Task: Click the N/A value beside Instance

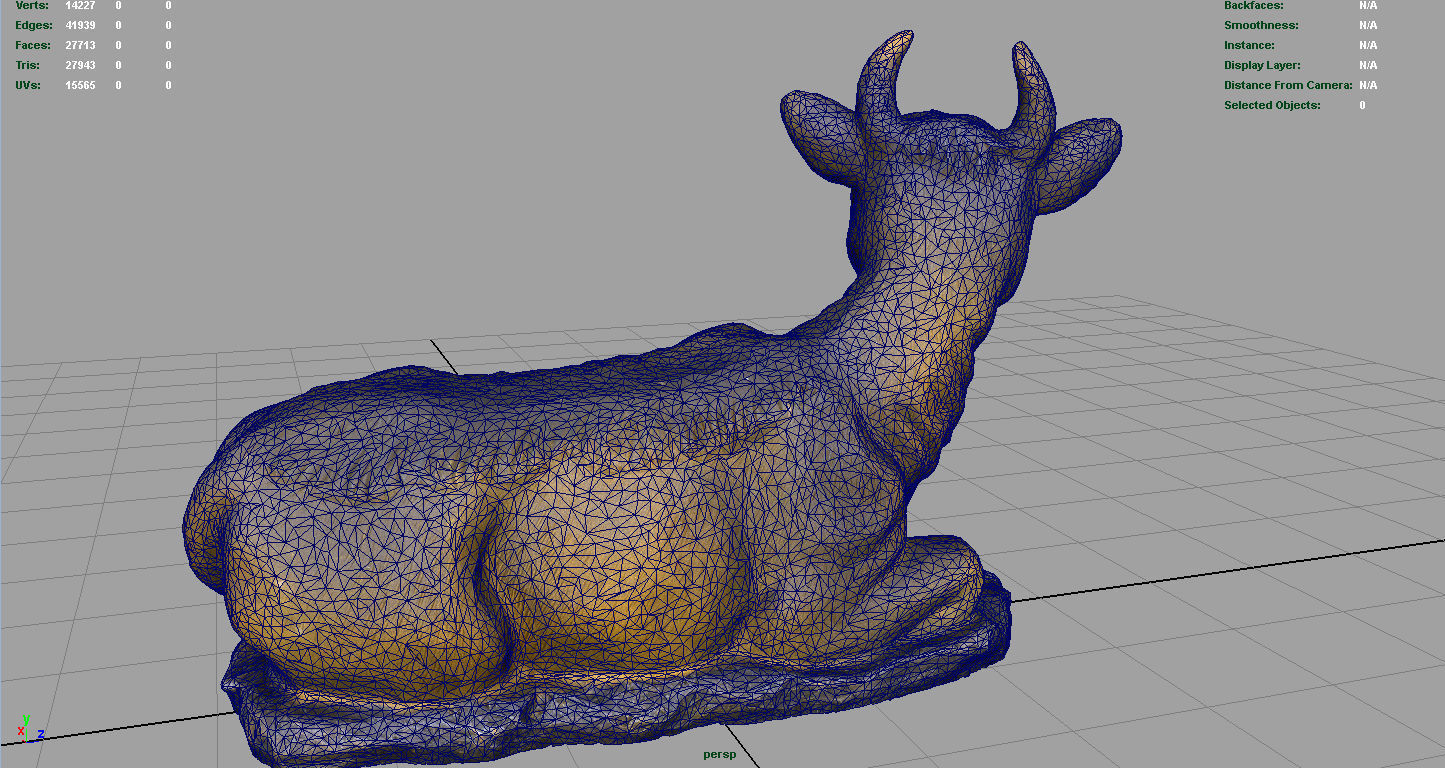Action: tap(1368, 45)
